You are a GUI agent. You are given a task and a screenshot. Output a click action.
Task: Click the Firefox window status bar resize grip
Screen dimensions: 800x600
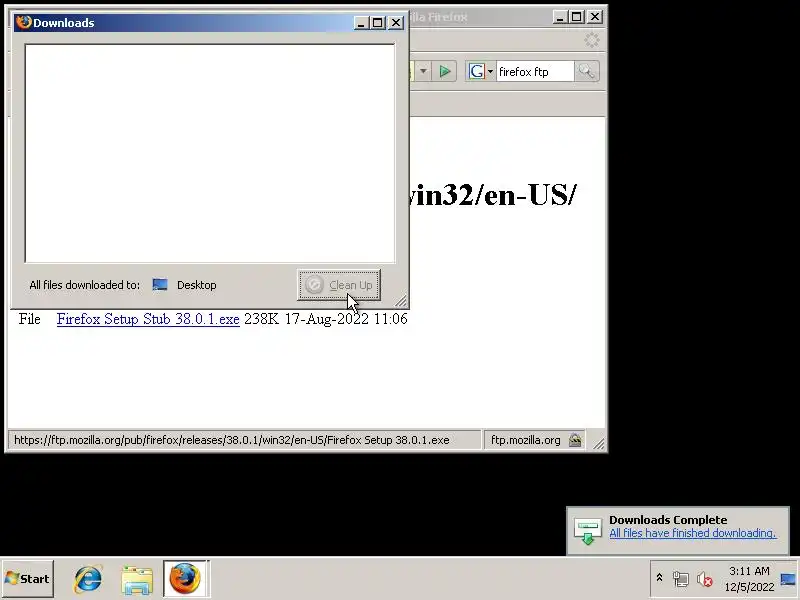click(x=598, y=443)
